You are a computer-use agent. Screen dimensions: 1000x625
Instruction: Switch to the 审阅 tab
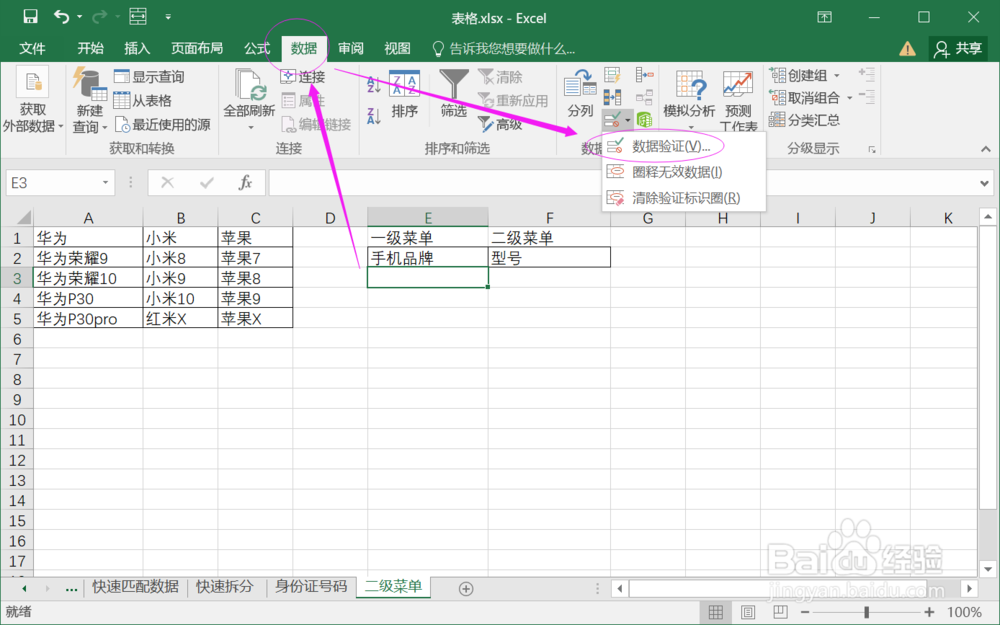(x=351, y=48)
